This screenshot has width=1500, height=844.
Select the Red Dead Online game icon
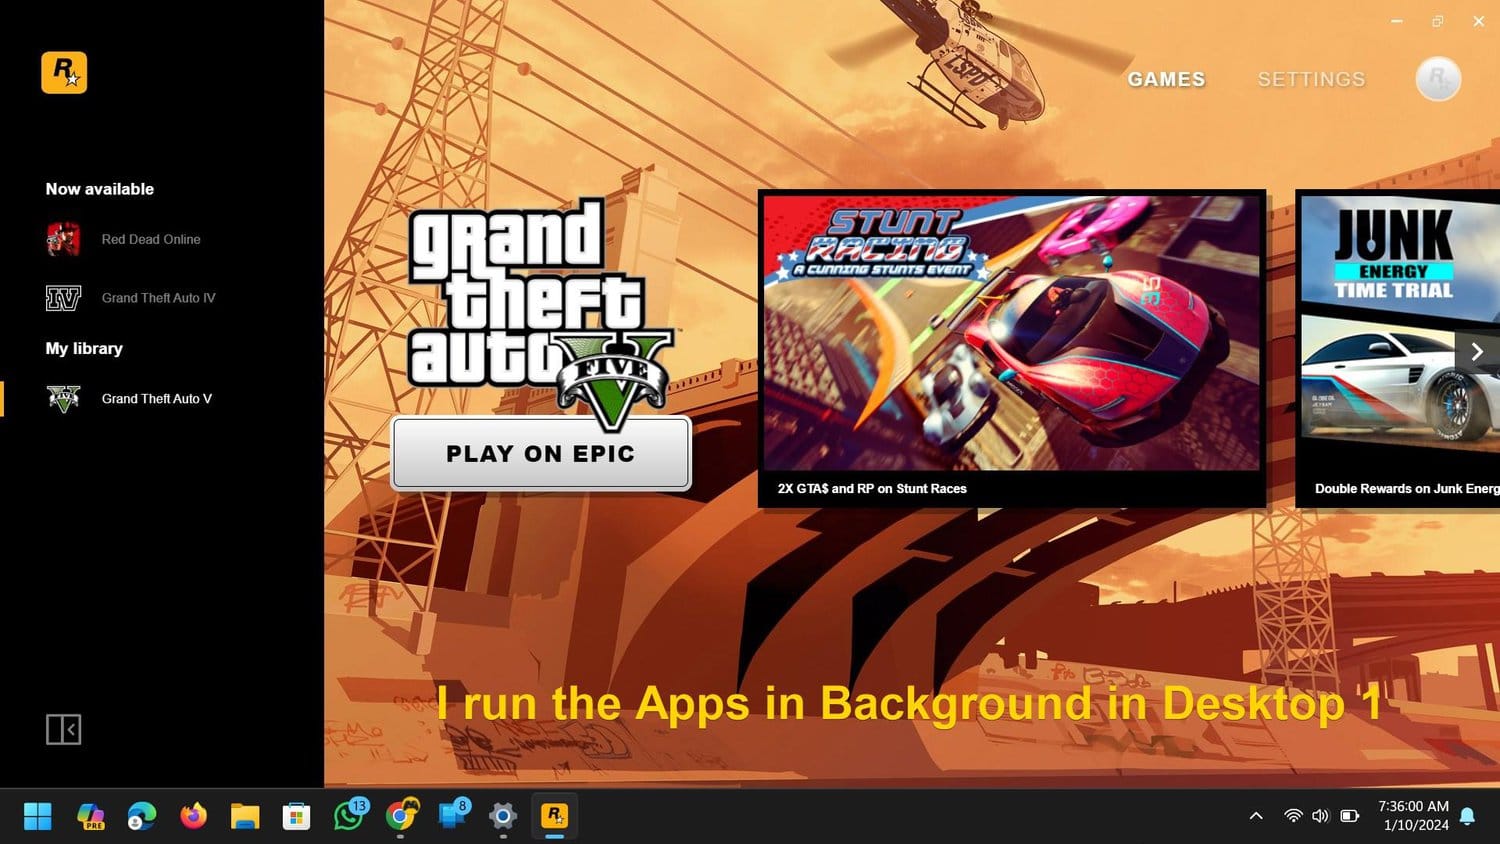pos(151,239)
